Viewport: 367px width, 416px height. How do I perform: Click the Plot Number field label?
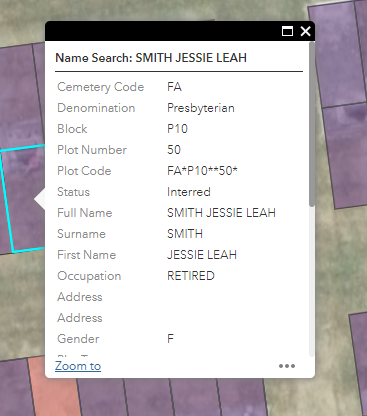click(x=92, y=150)
